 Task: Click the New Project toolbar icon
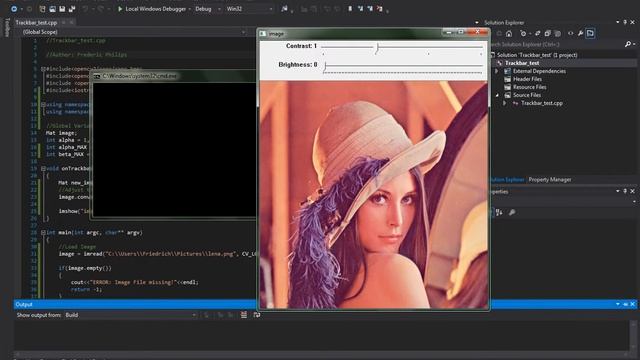[42, 9]
